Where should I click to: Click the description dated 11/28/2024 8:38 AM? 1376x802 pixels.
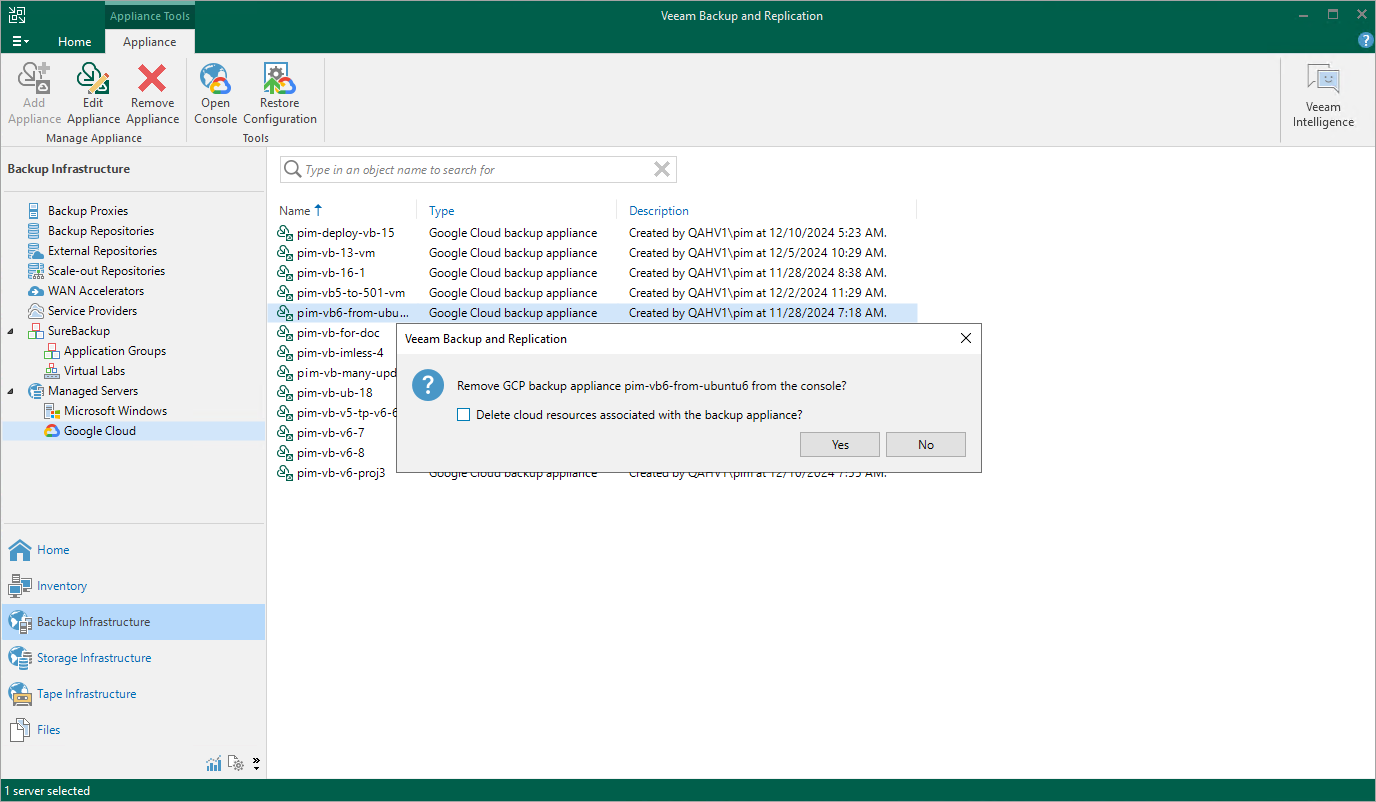coord(757,273)
